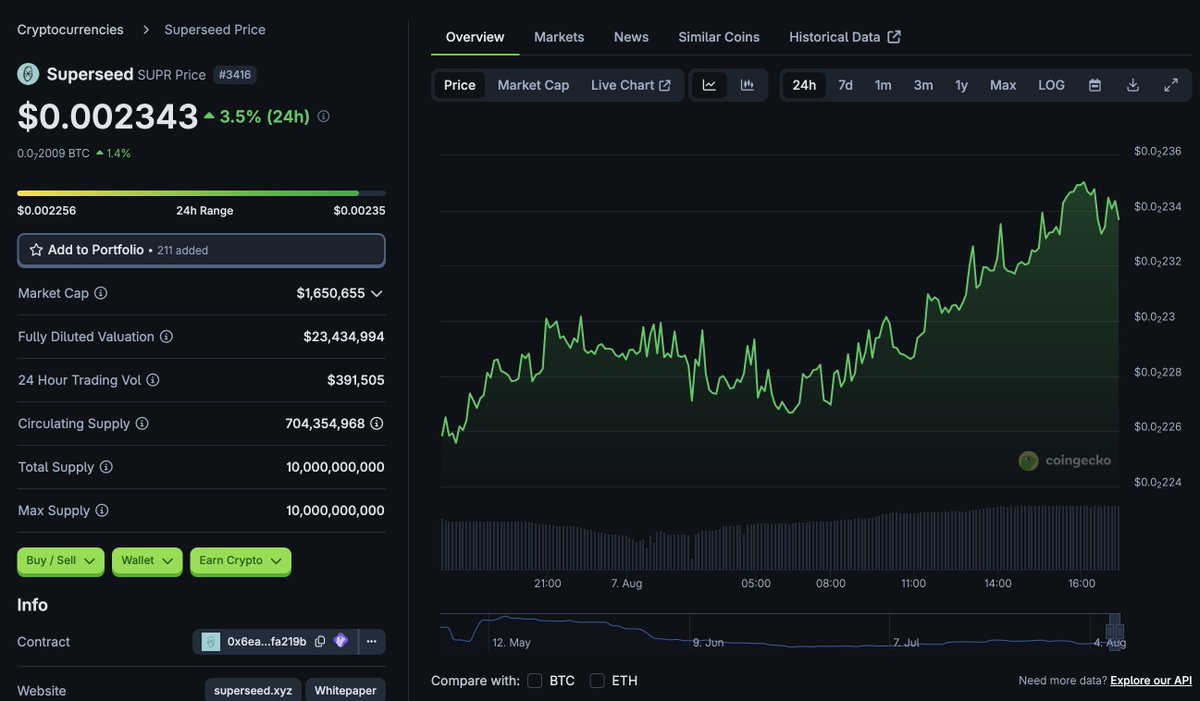This screenshot has width=1200, height=701.
Task: Toggle the BTC compare checkbox
Action: 535,681
